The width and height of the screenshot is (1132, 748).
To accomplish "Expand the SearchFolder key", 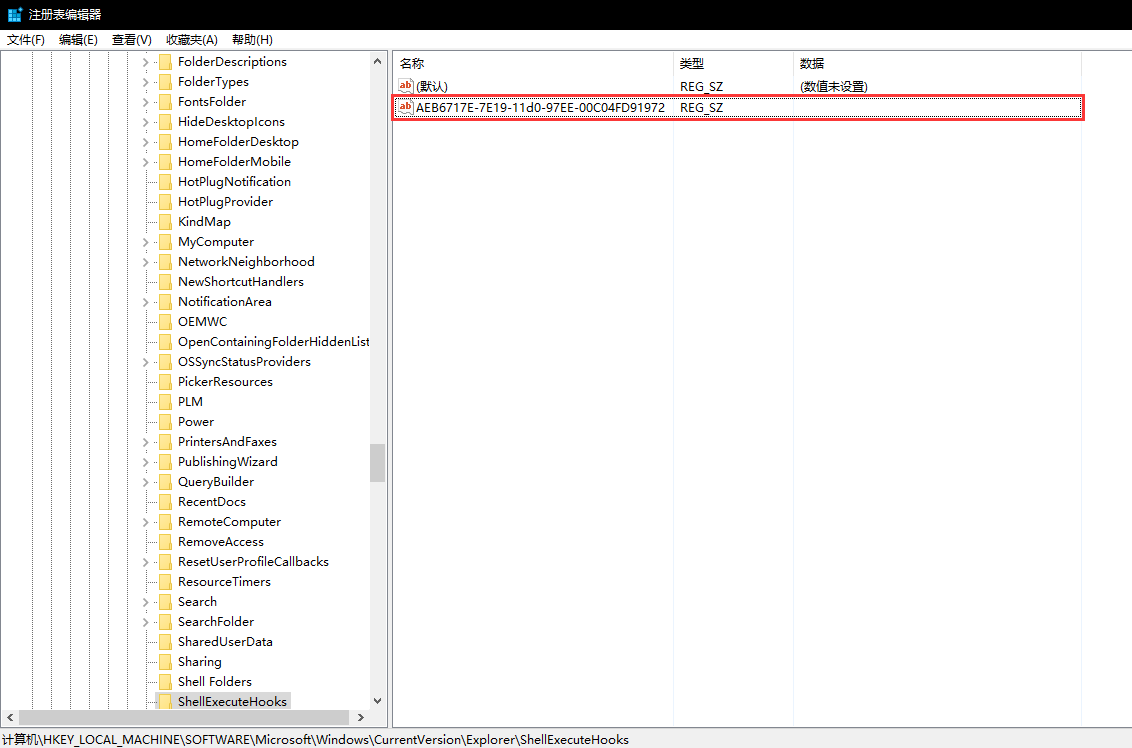I will 146,622.
